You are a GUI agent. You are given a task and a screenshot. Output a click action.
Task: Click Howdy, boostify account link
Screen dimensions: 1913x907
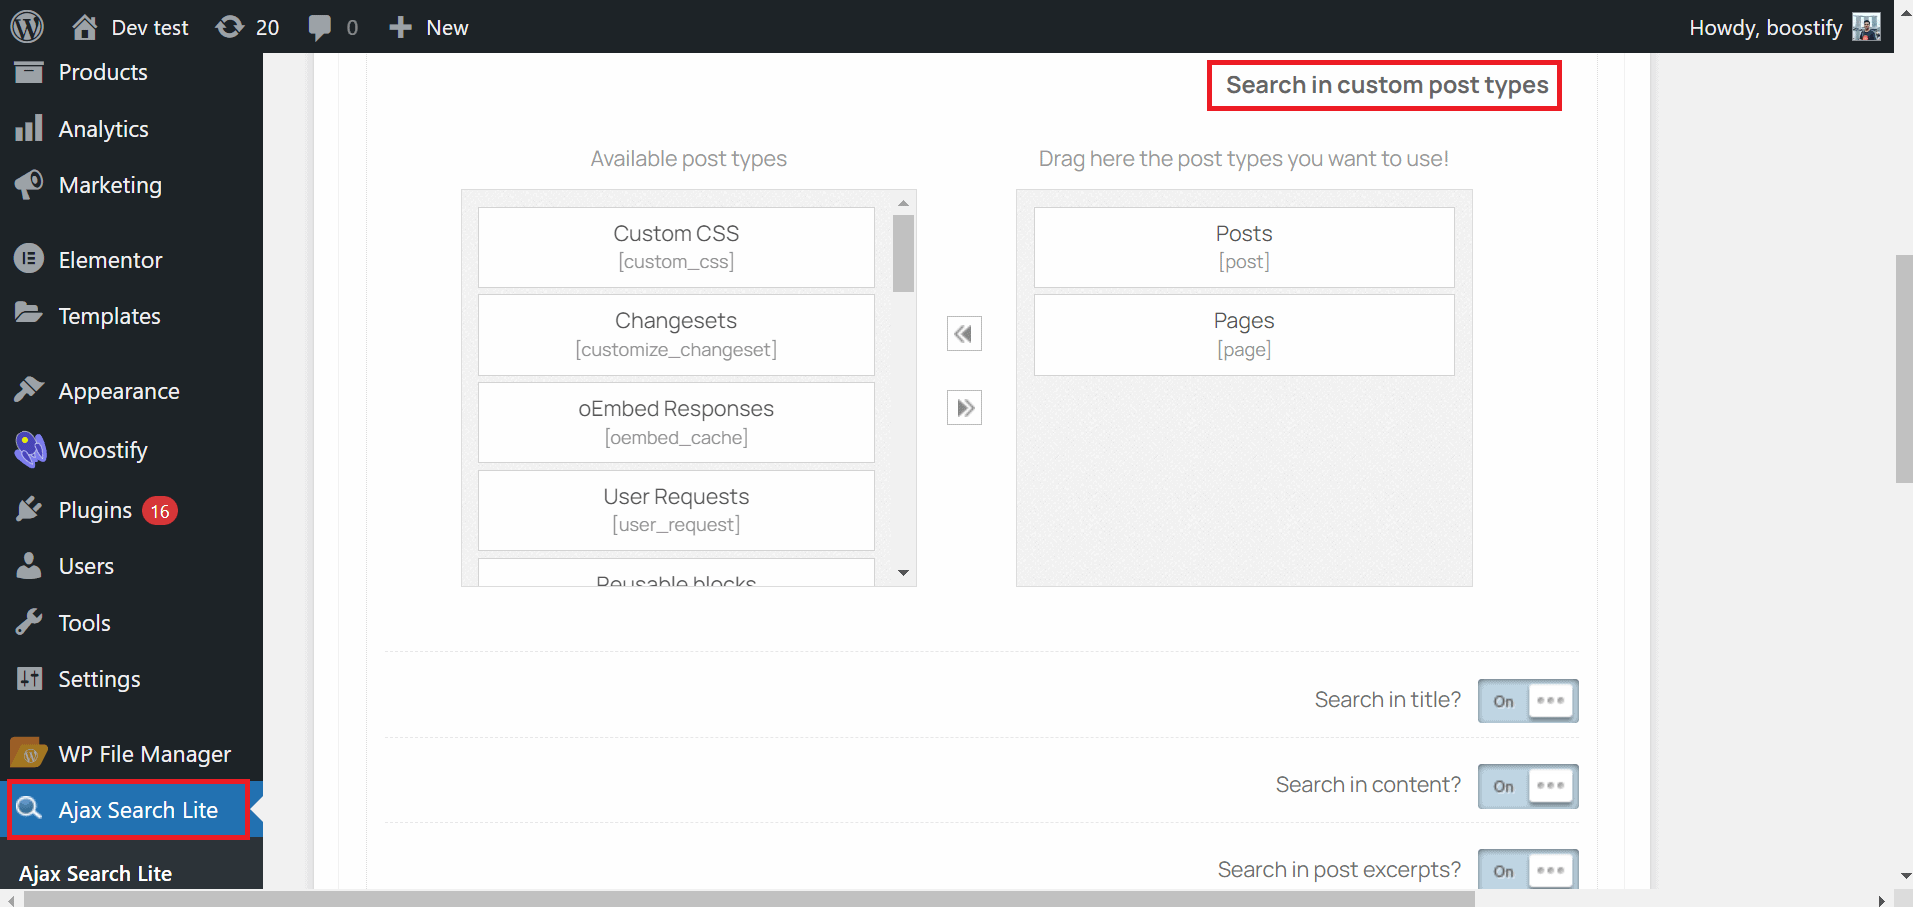click(x=1765, y=28)
